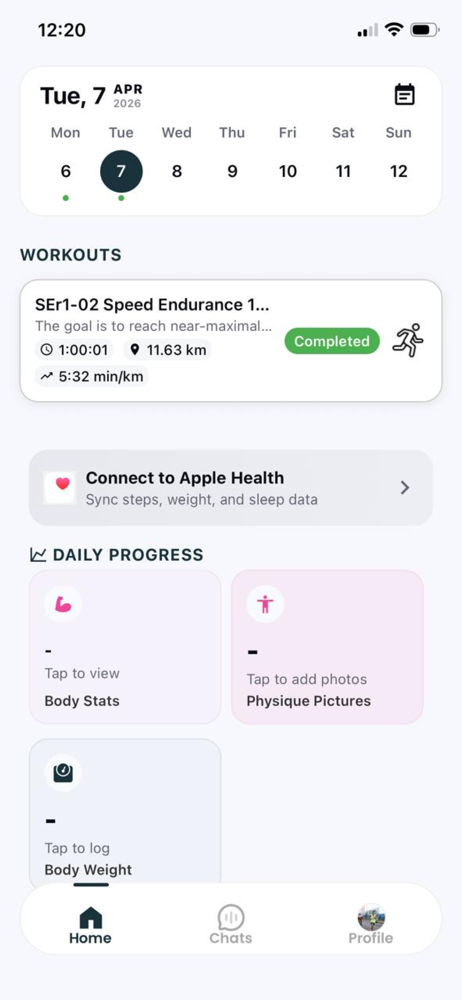
Task: Tap the Body Weight scale icon
Action: pos(63,773)
